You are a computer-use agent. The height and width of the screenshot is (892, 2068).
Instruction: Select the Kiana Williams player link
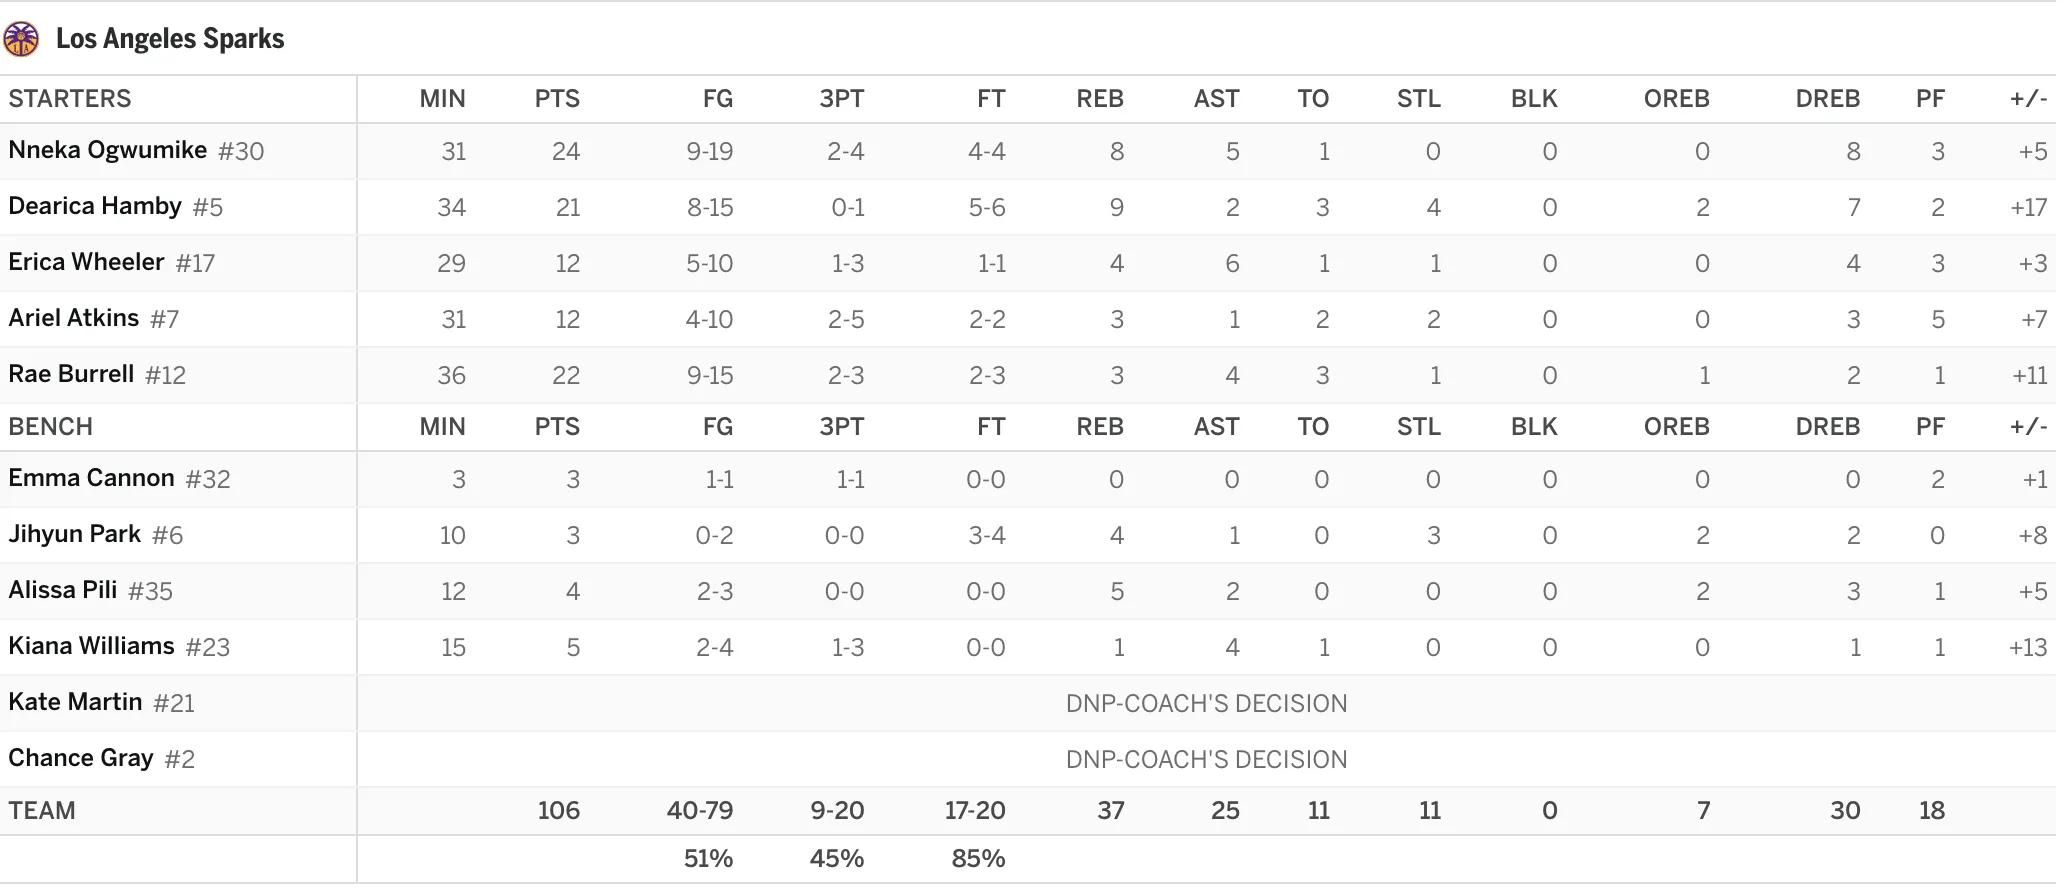(91, 646)
